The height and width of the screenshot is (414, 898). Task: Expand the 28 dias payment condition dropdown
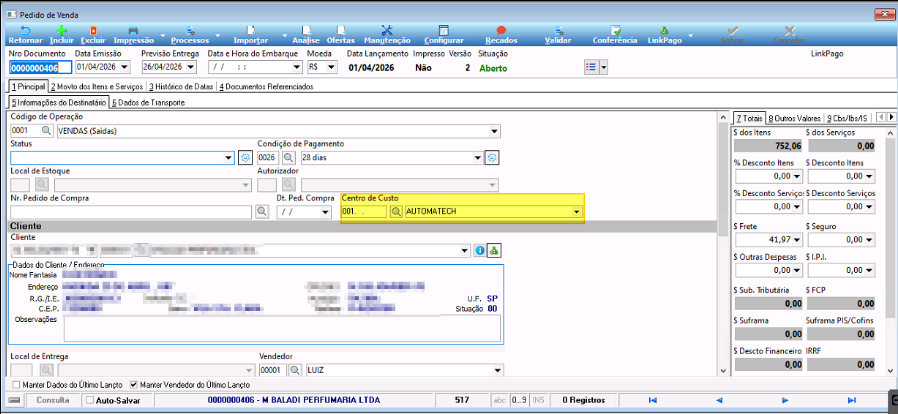point(478,157)
